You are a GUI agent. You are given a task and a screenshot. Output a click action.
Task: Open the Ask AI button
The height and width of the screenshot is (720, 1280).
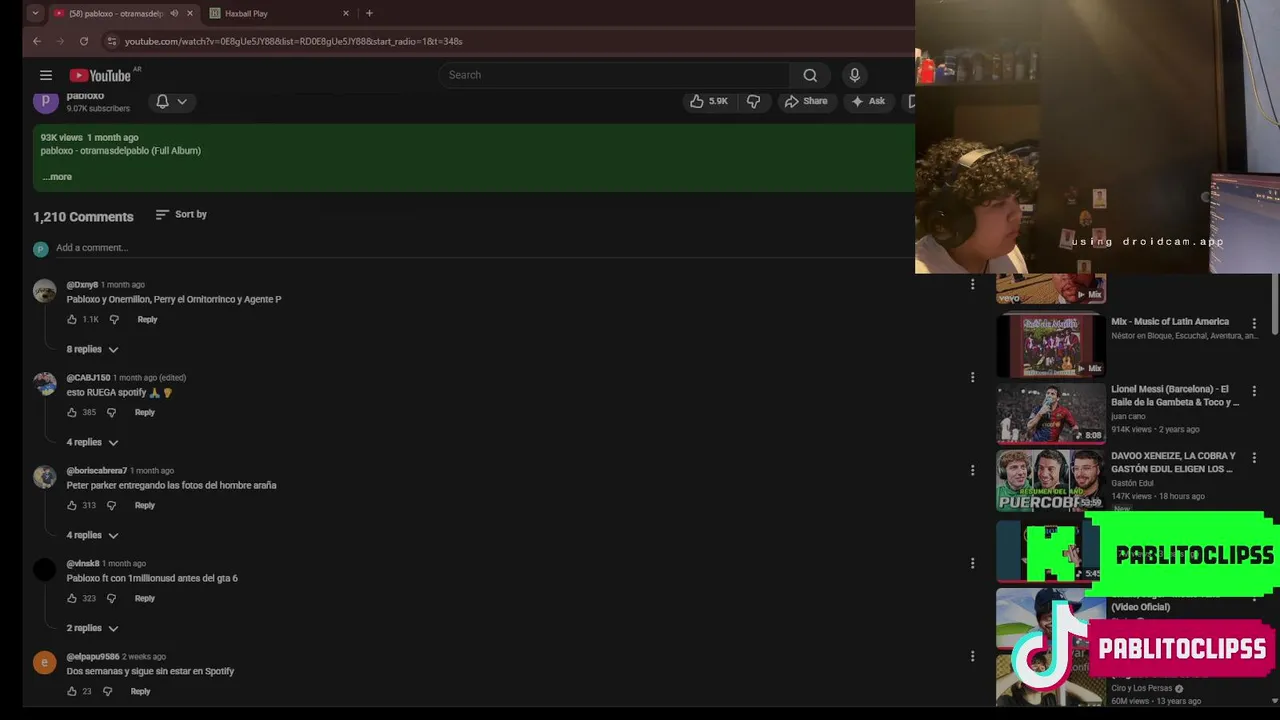point(868,101)
